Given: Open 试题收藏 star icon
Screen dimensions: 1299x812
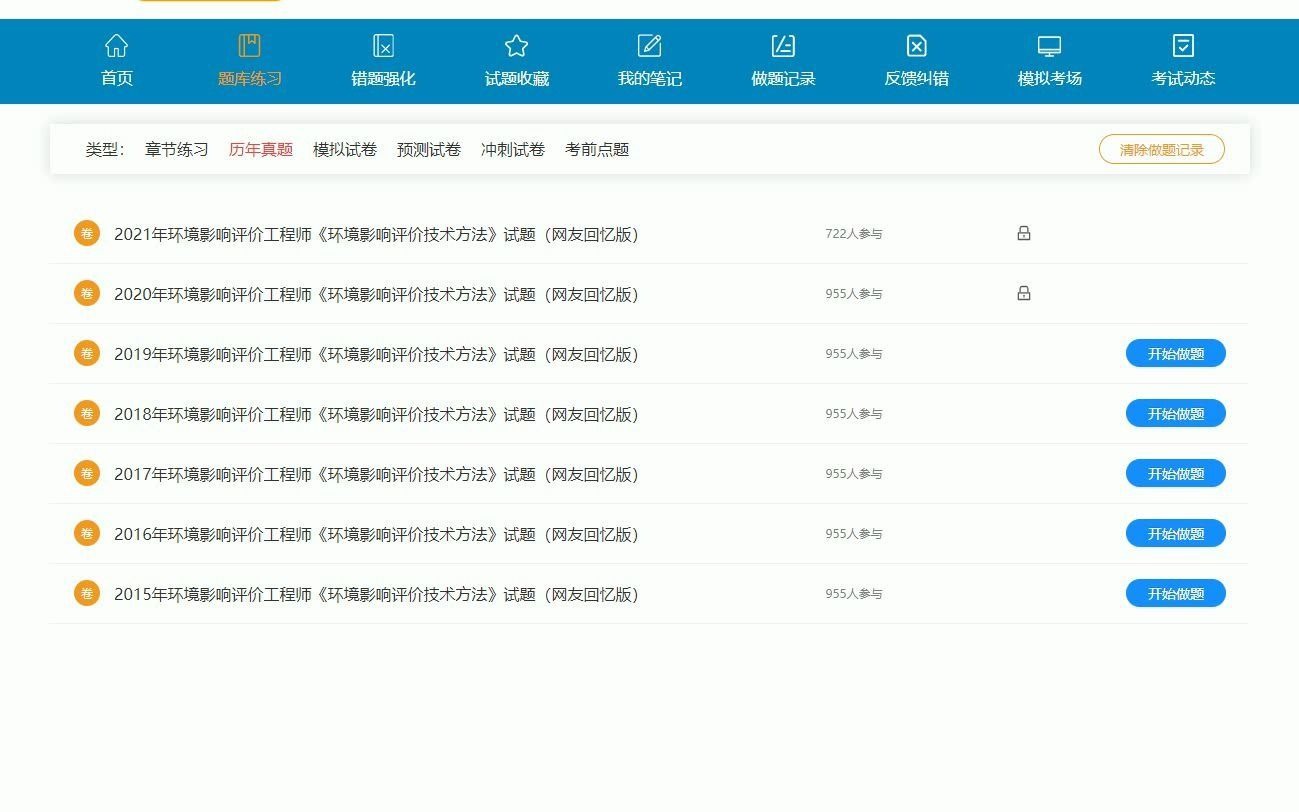Looking at the screenshot, I should tap(516, 46).
